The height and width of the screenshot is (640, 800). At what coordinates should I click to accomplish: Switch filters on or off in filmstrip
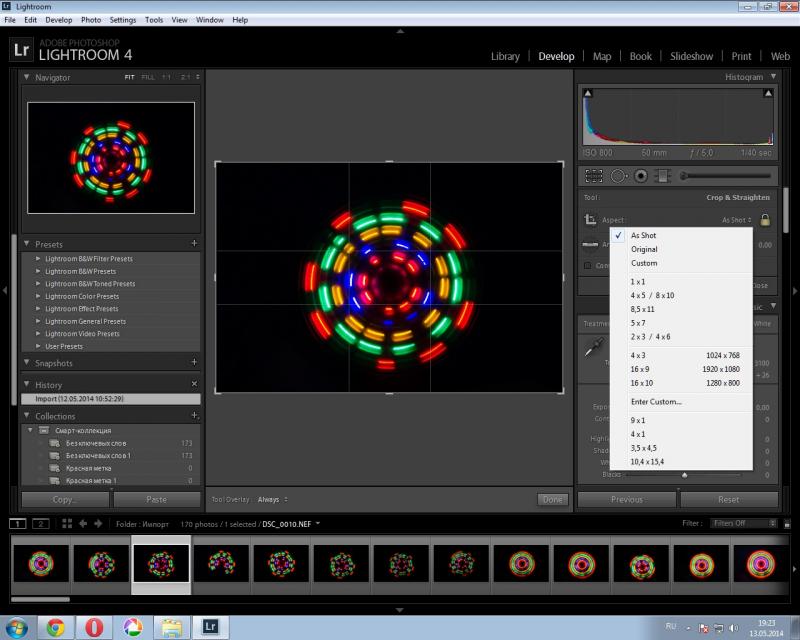(787, 524)
